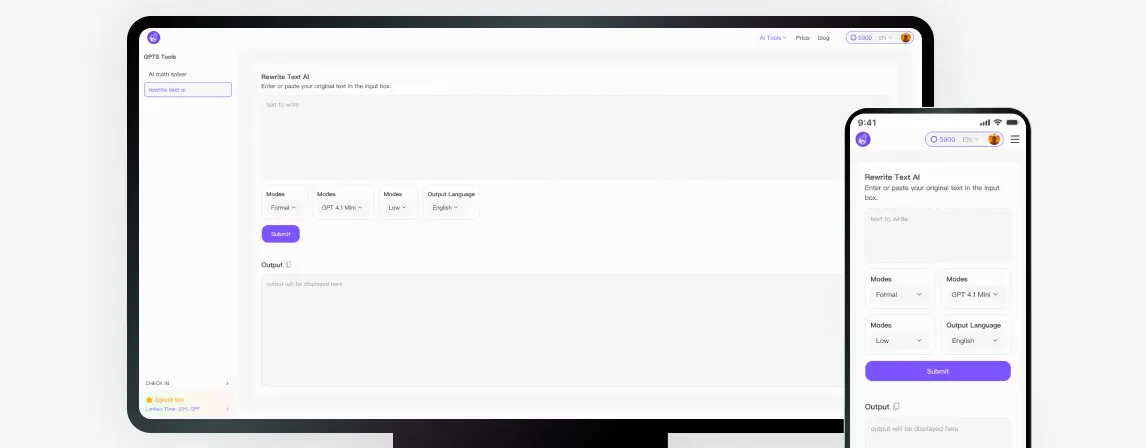The width and height of the screenshot is (1146, 448).
Task: Open the blog link in header
Action: tap(824, 37)
